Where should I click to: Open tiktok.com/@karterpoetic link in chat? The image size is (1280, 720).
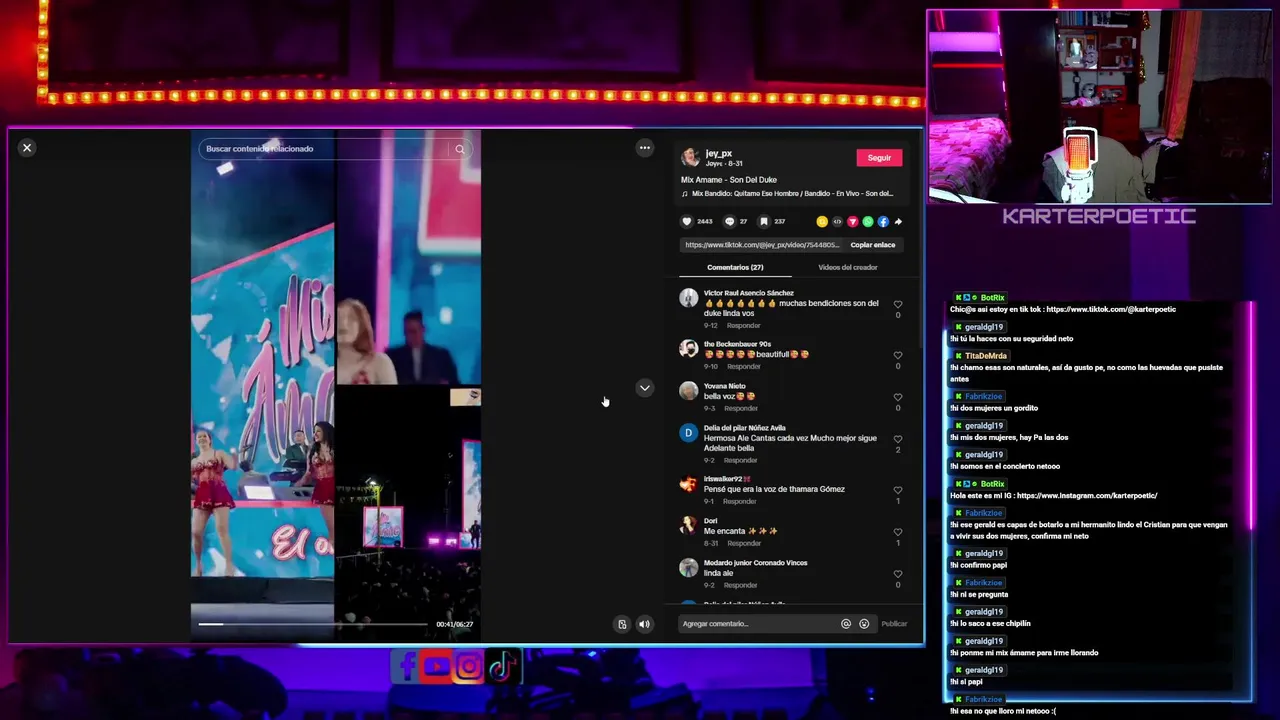(x=1111, y=309)
